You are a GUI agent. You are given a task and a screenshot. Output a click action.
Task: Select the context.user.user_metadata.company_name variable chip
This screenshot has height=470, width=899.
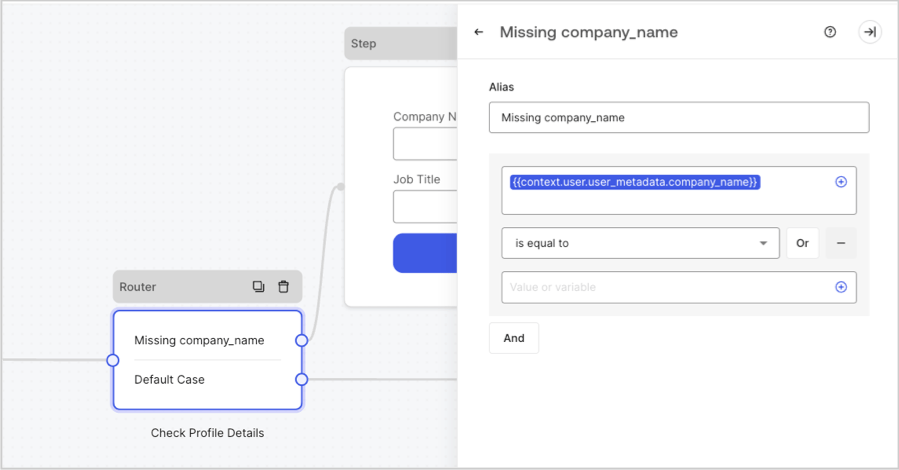click(635, 182)
